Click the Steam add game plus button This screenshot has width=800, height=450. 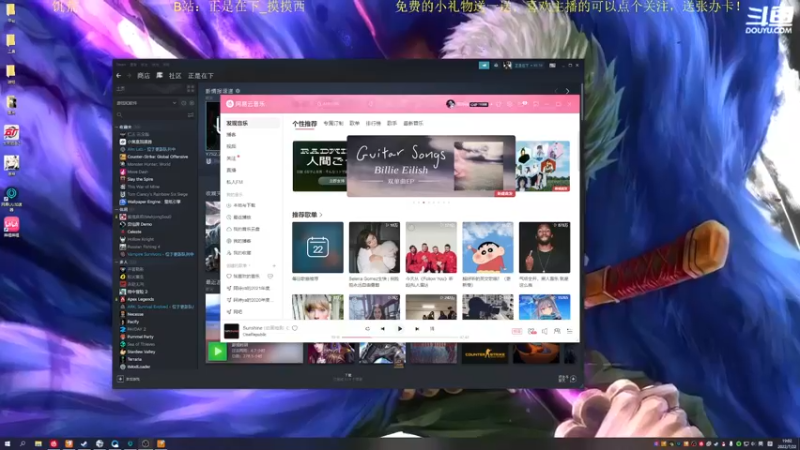coord(120,379)
